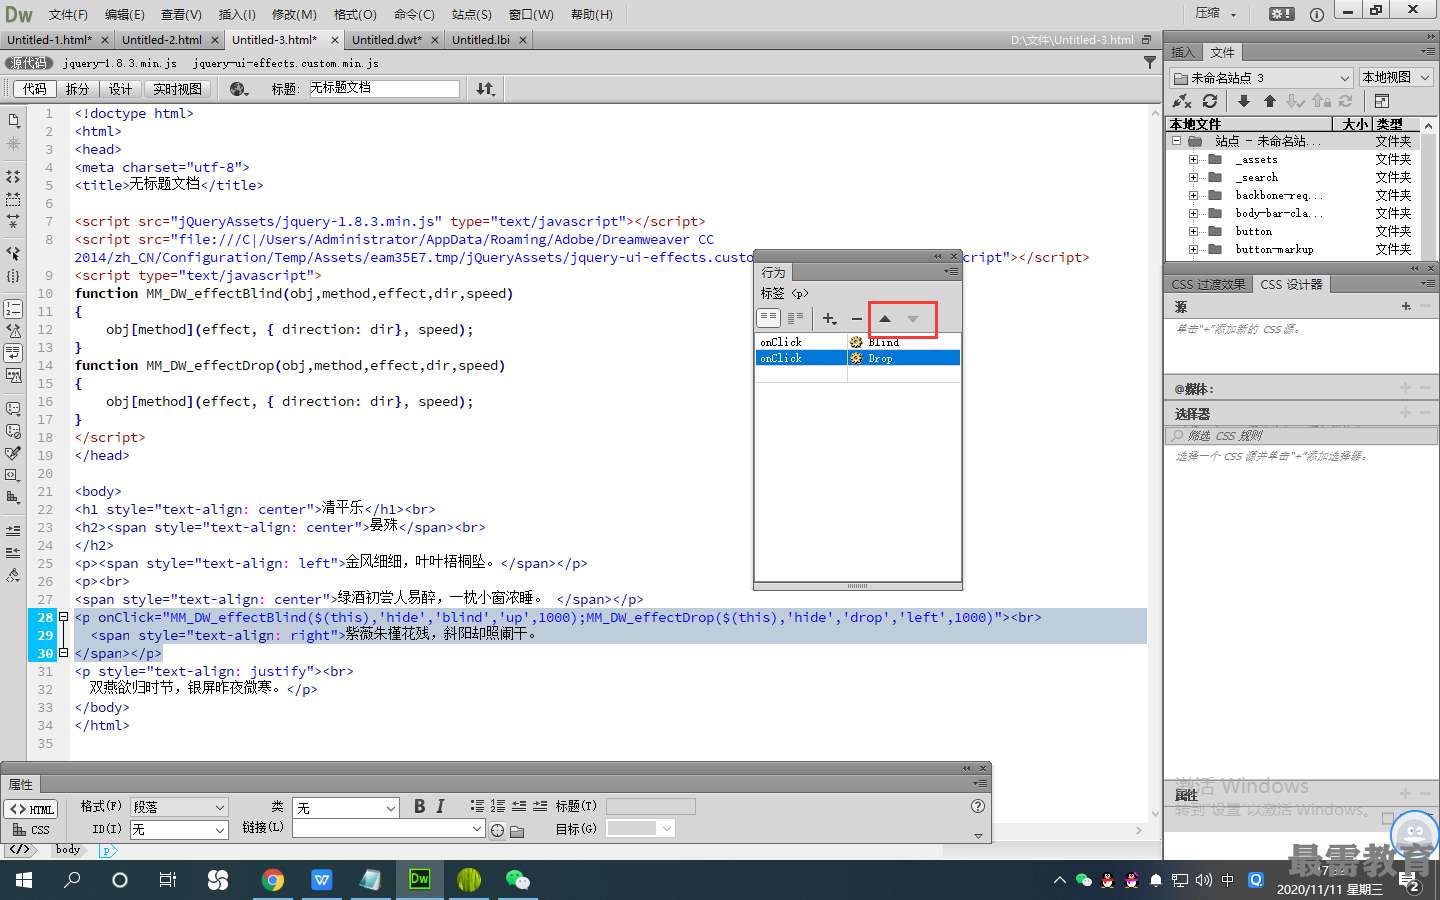Click the show set events icon in 行为 panel
This screenshot has height=900, width=1440.
[x=768, y=318]
